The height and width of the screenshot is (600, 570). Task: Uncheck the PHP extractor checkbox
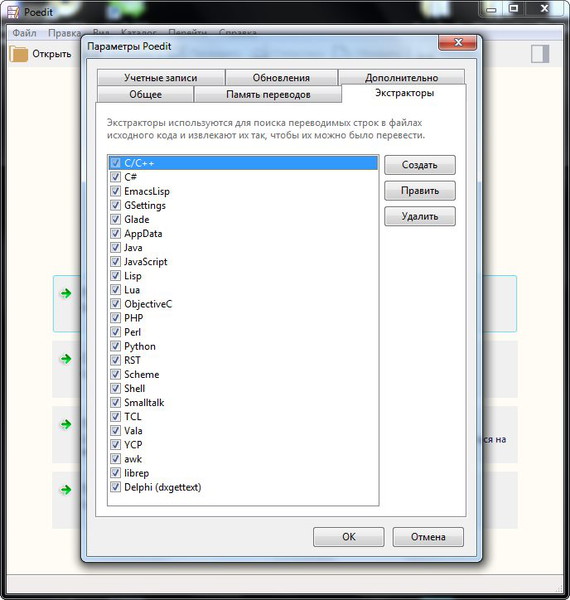coord(115,318)
